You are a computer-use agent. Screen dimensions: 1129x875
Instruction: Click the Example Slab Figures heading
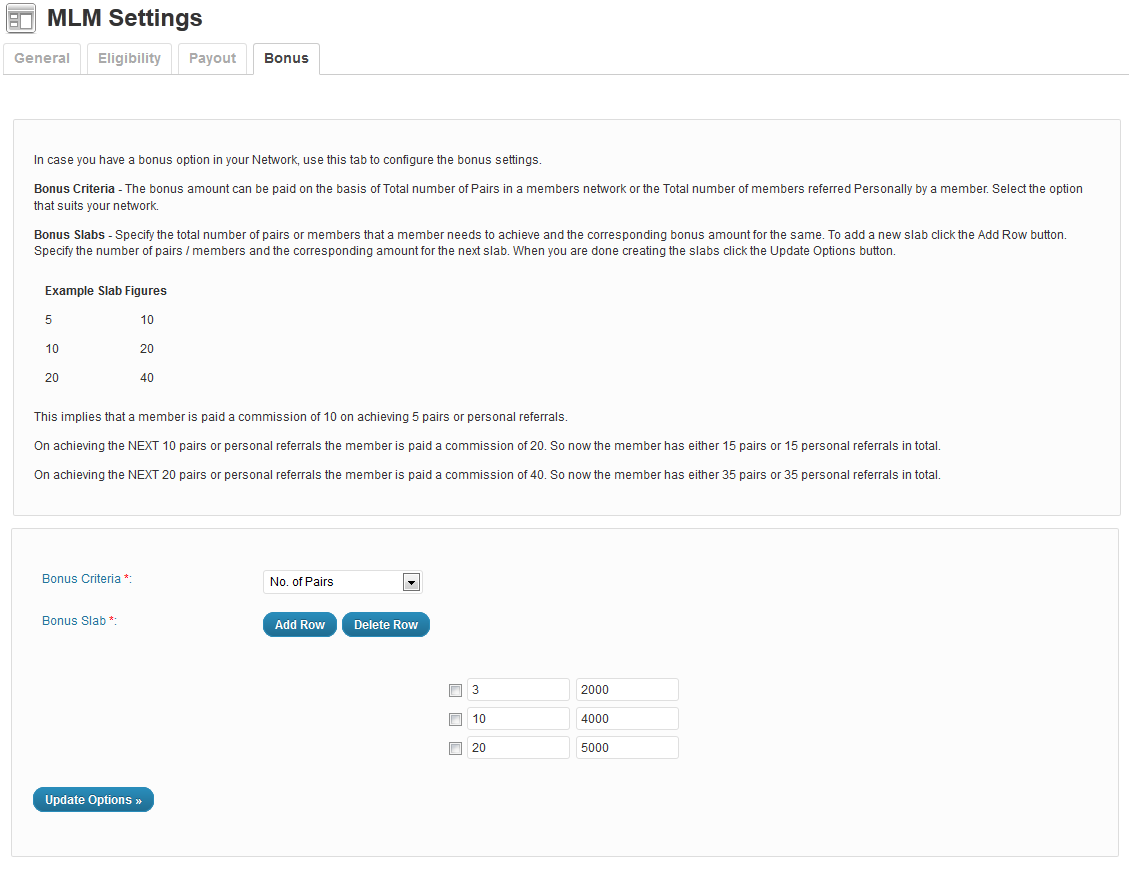pos(106,290)
